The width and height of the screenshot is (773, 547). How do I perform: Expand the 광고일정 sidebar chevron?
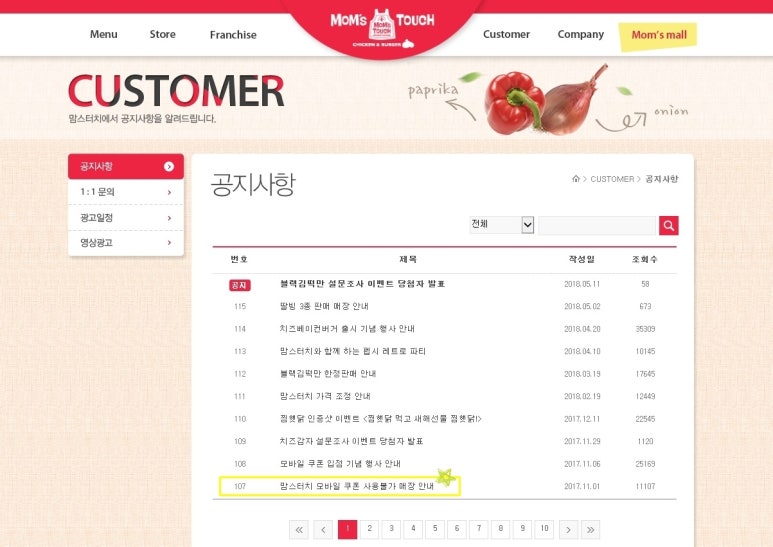tap(169, 218)
